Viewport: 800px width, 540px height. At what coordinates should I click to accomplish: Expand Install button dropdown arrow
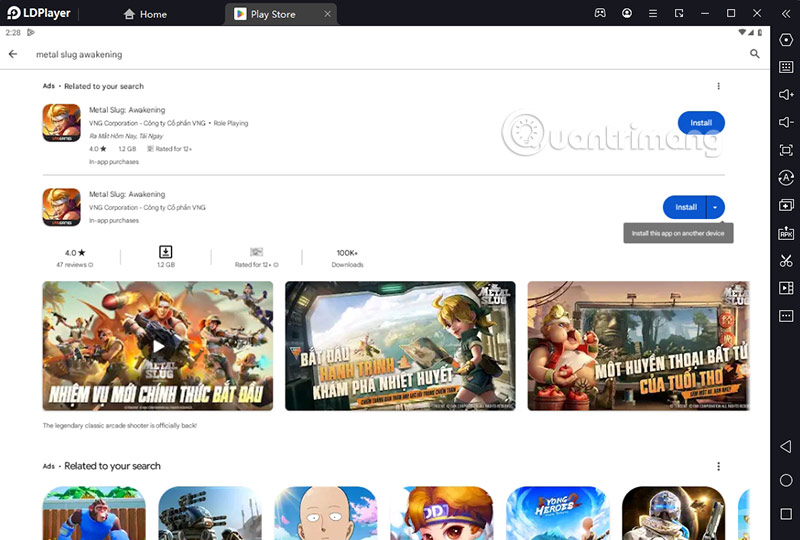coord(715,207)
